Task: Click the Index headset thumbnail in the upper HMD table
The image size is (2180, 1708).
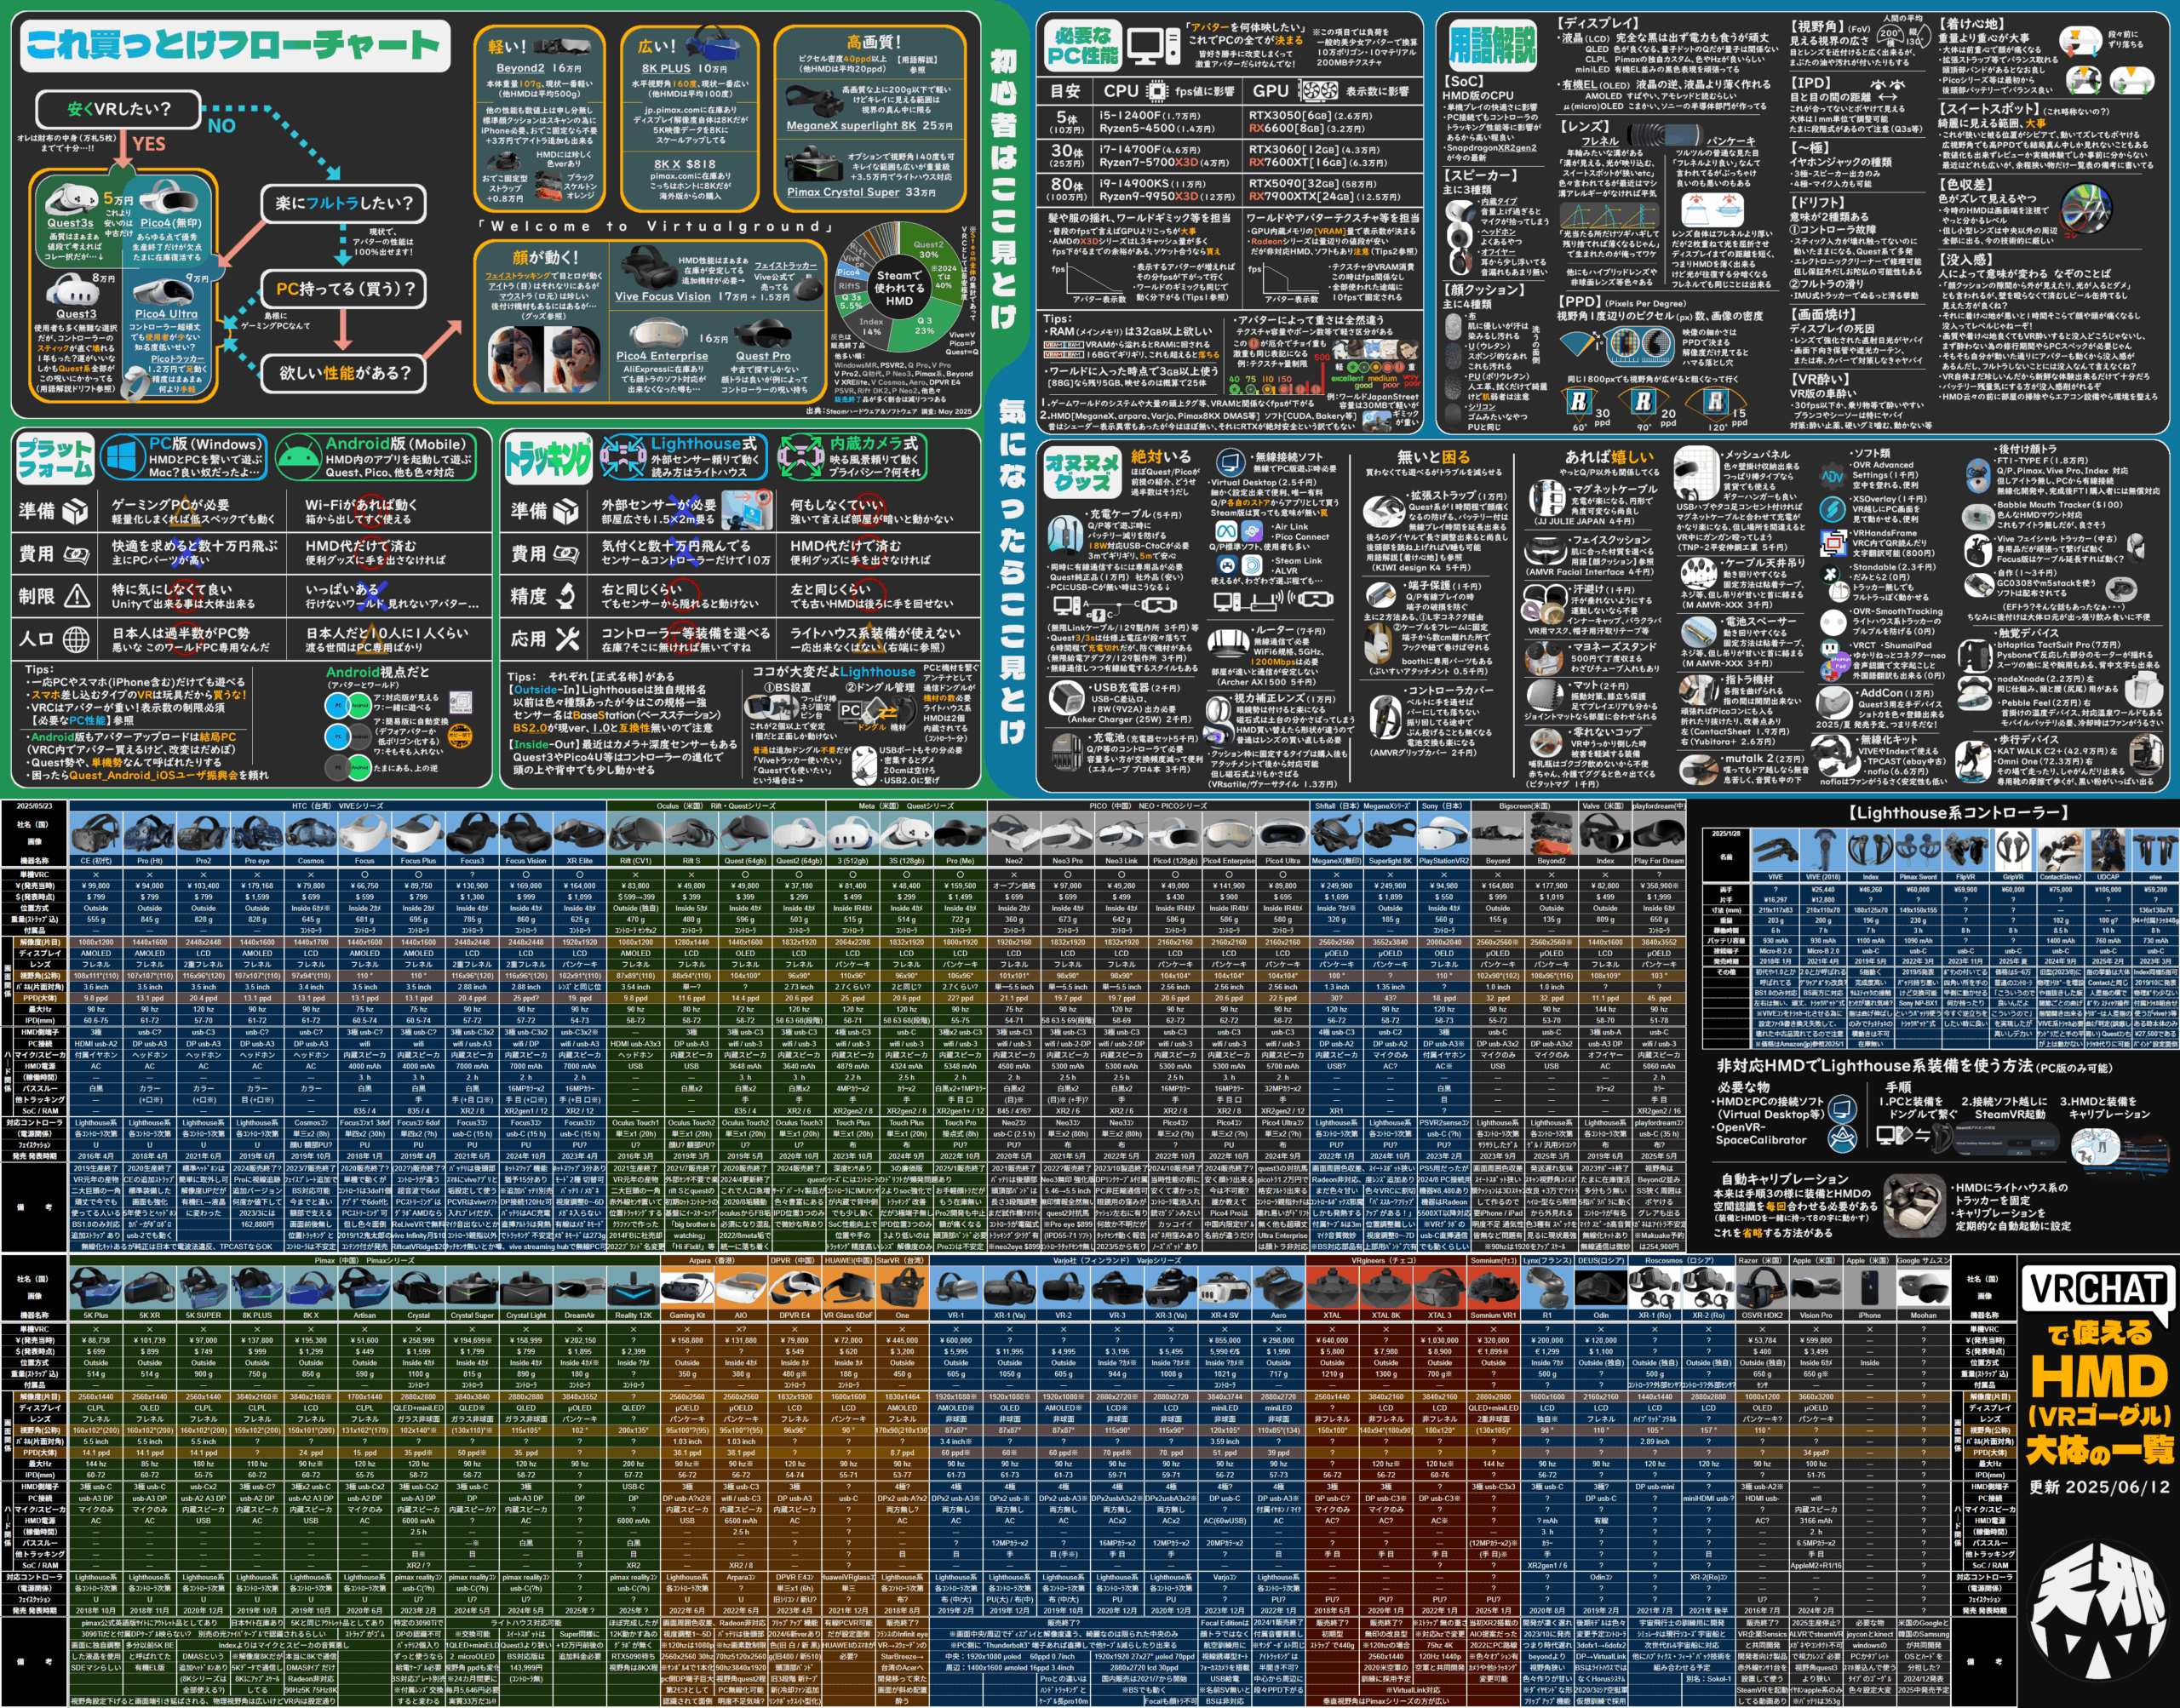Action: coord(1605,835)
